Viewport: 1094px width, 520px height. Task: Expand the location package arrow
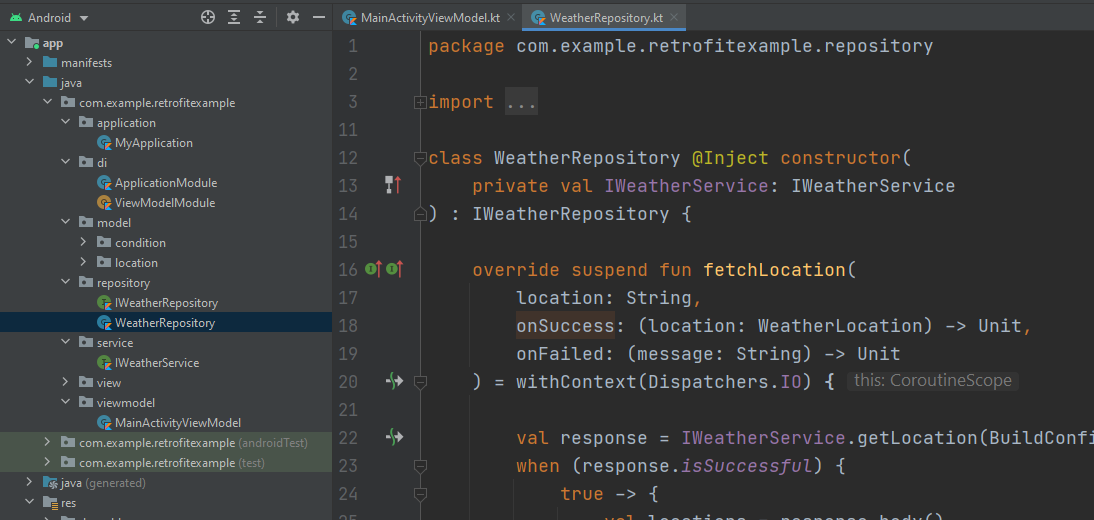84,263
